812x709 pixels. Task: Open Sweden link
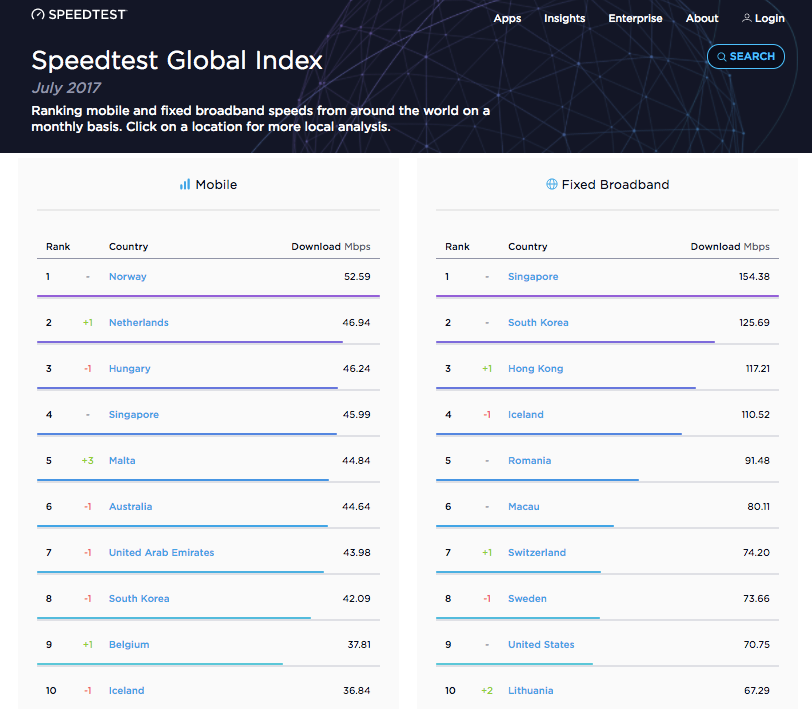[527, 599]
